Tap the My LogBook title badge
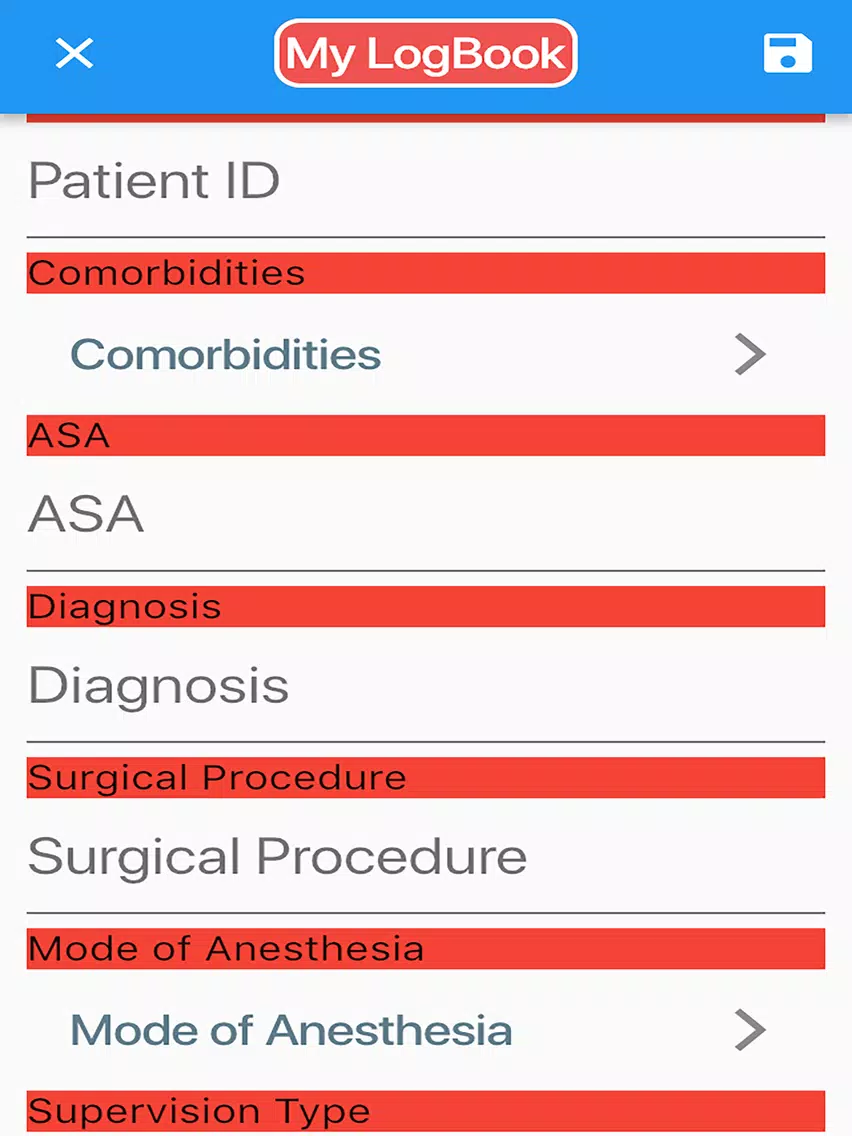The width and height of the screenshot is (852, 1136). (425, 54)
